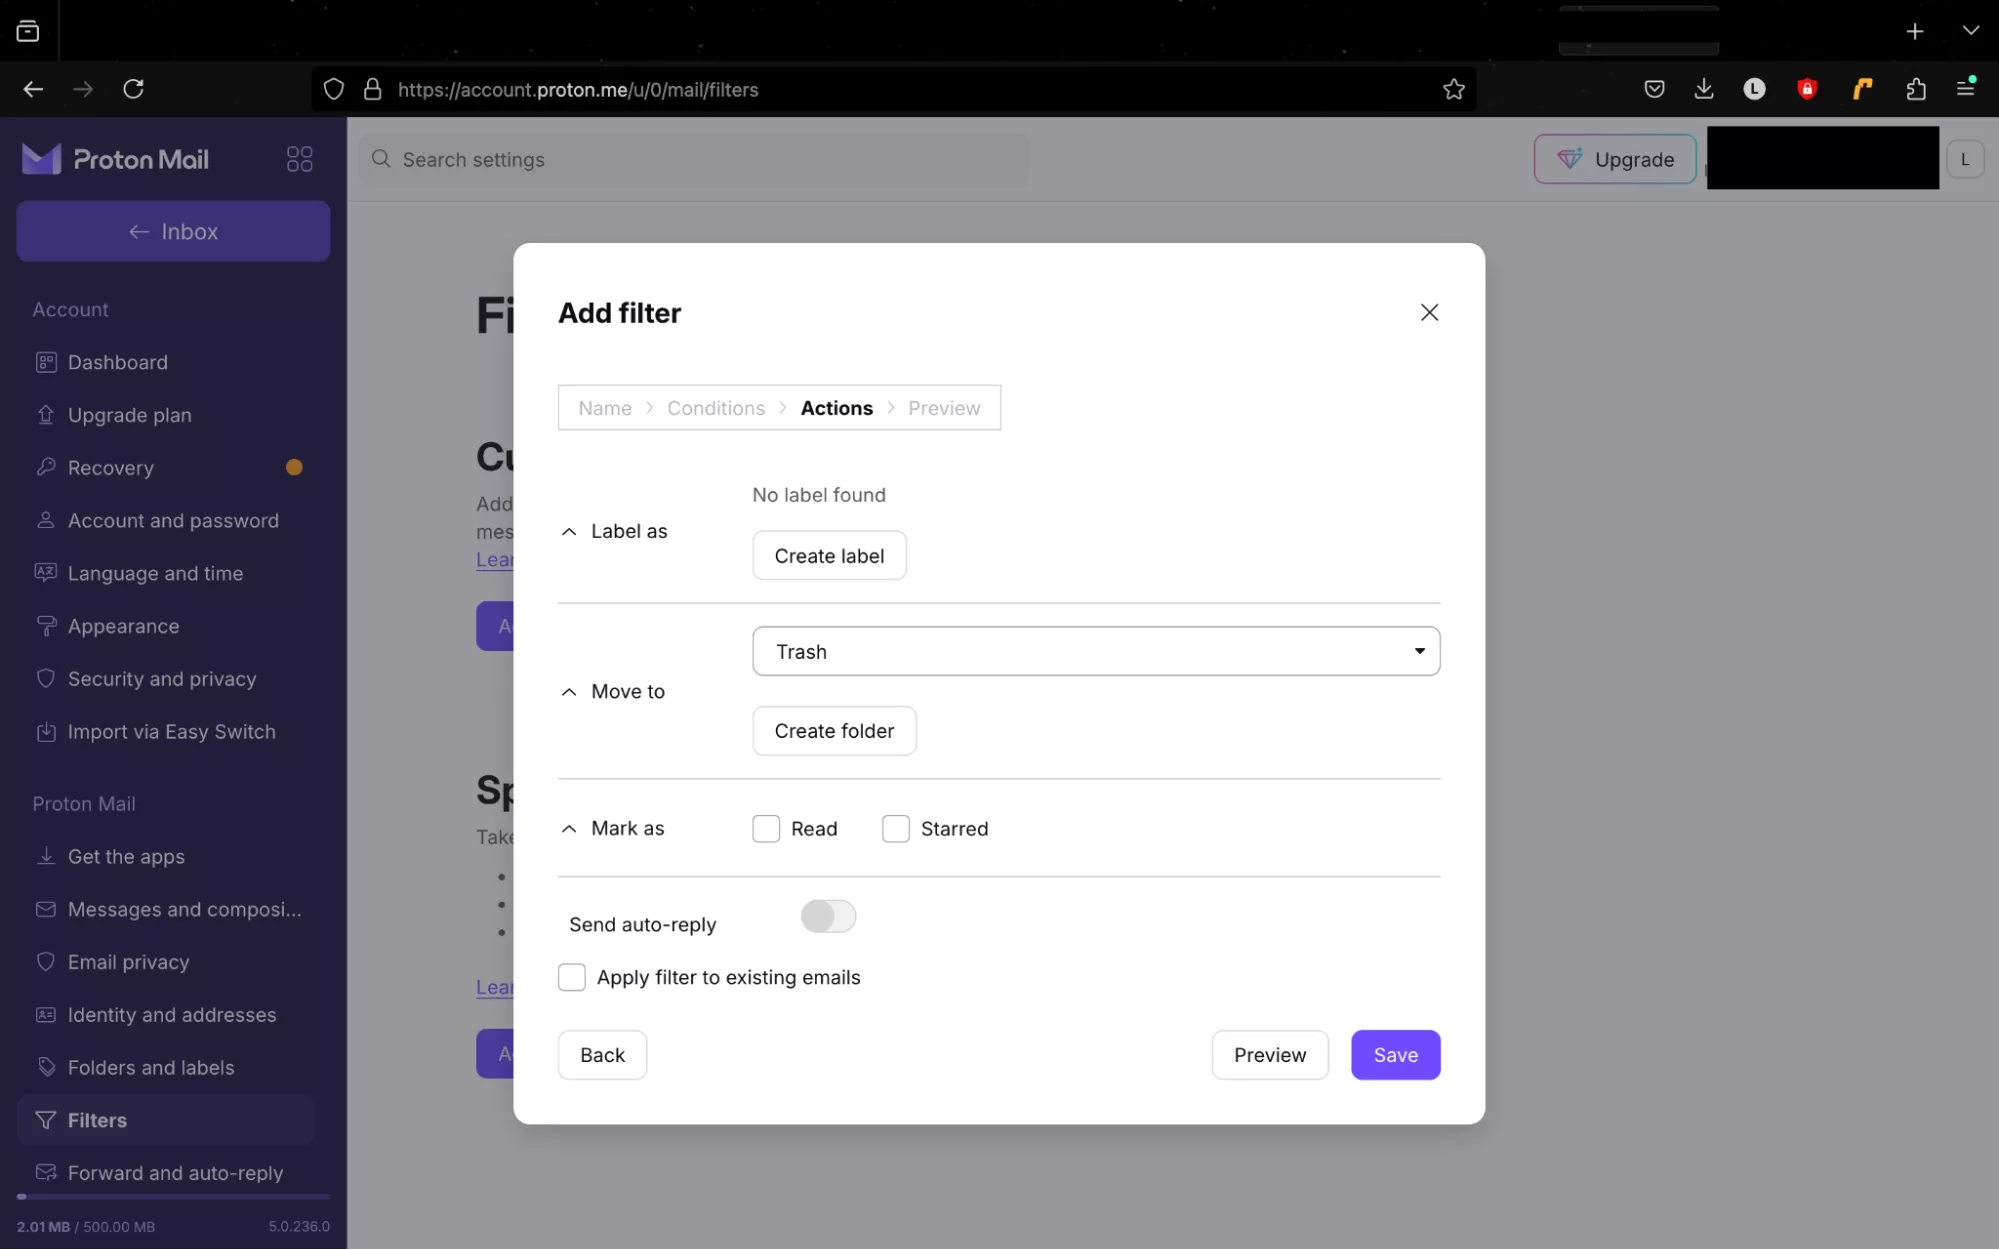Enable the Send auto-reply toggle
Image resolution: width=1999 pixels, height=1250 pixels.
pos(828,916)
